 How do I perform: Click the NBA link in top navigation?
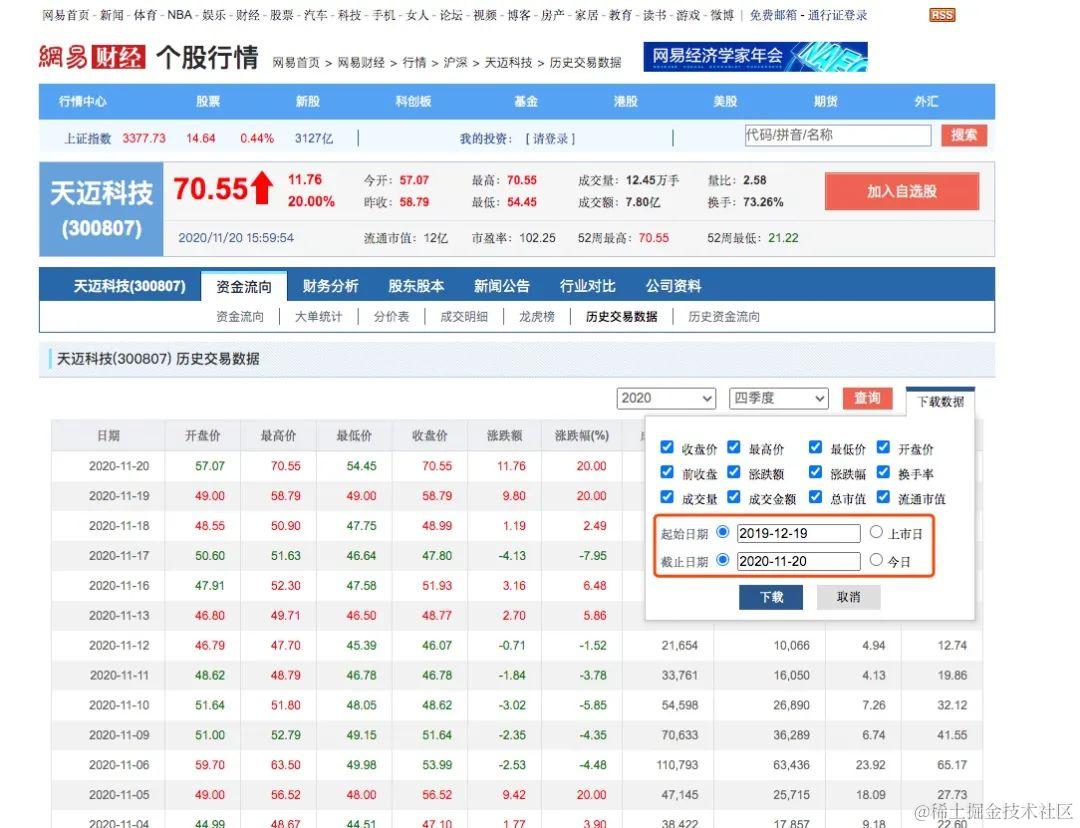(180, 15)
